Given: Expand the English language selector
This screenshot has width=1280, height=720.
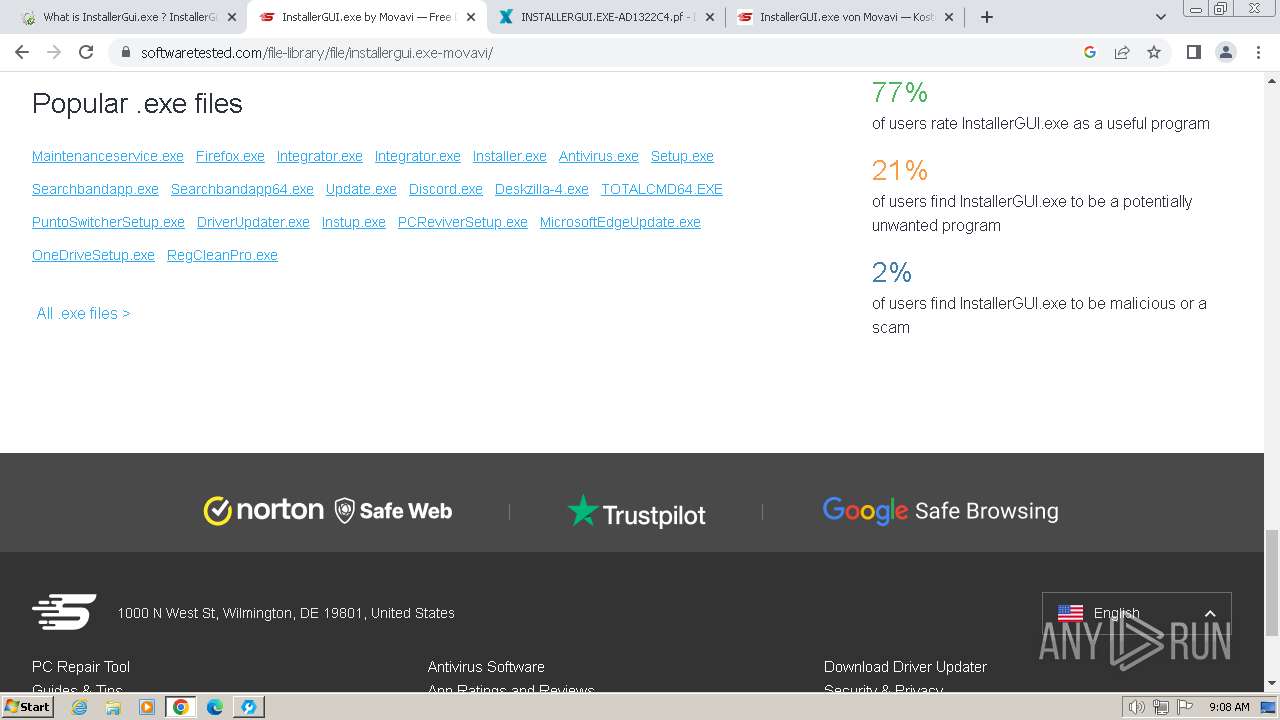Looking at the screenshot, I should pos(1137,613).
